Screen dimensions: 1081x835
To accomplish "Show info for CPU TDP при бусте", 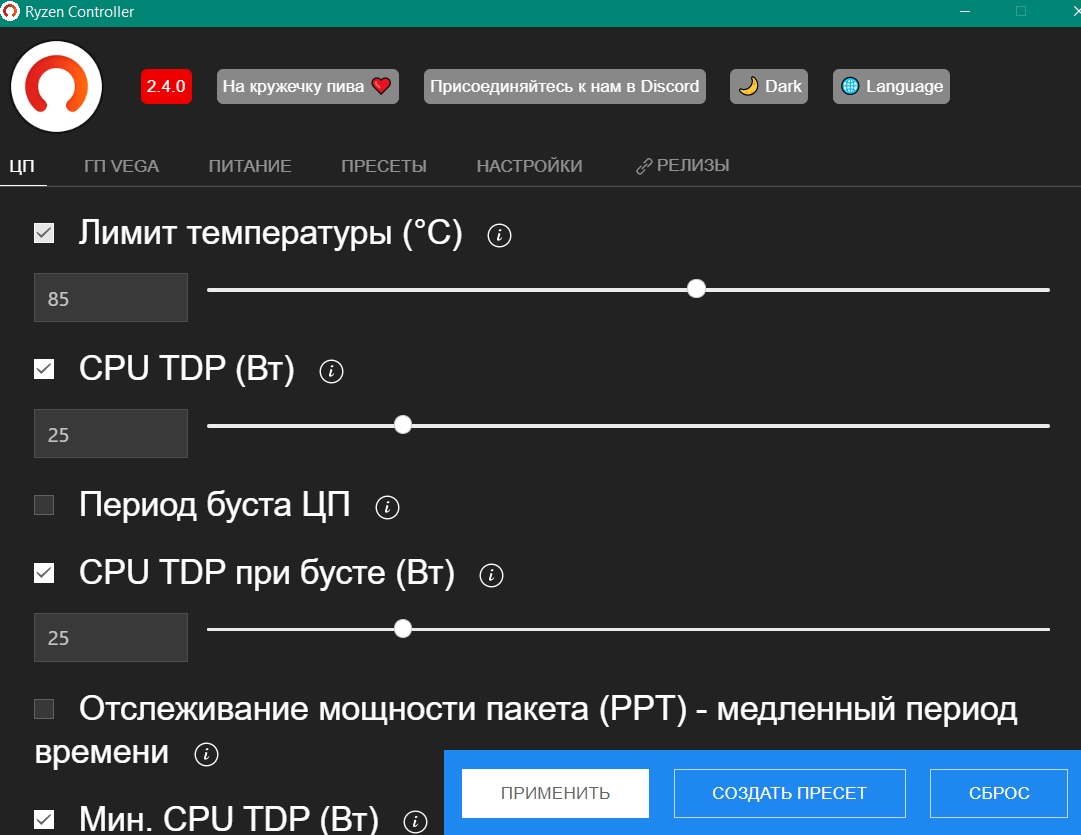I will coord(491,574).
